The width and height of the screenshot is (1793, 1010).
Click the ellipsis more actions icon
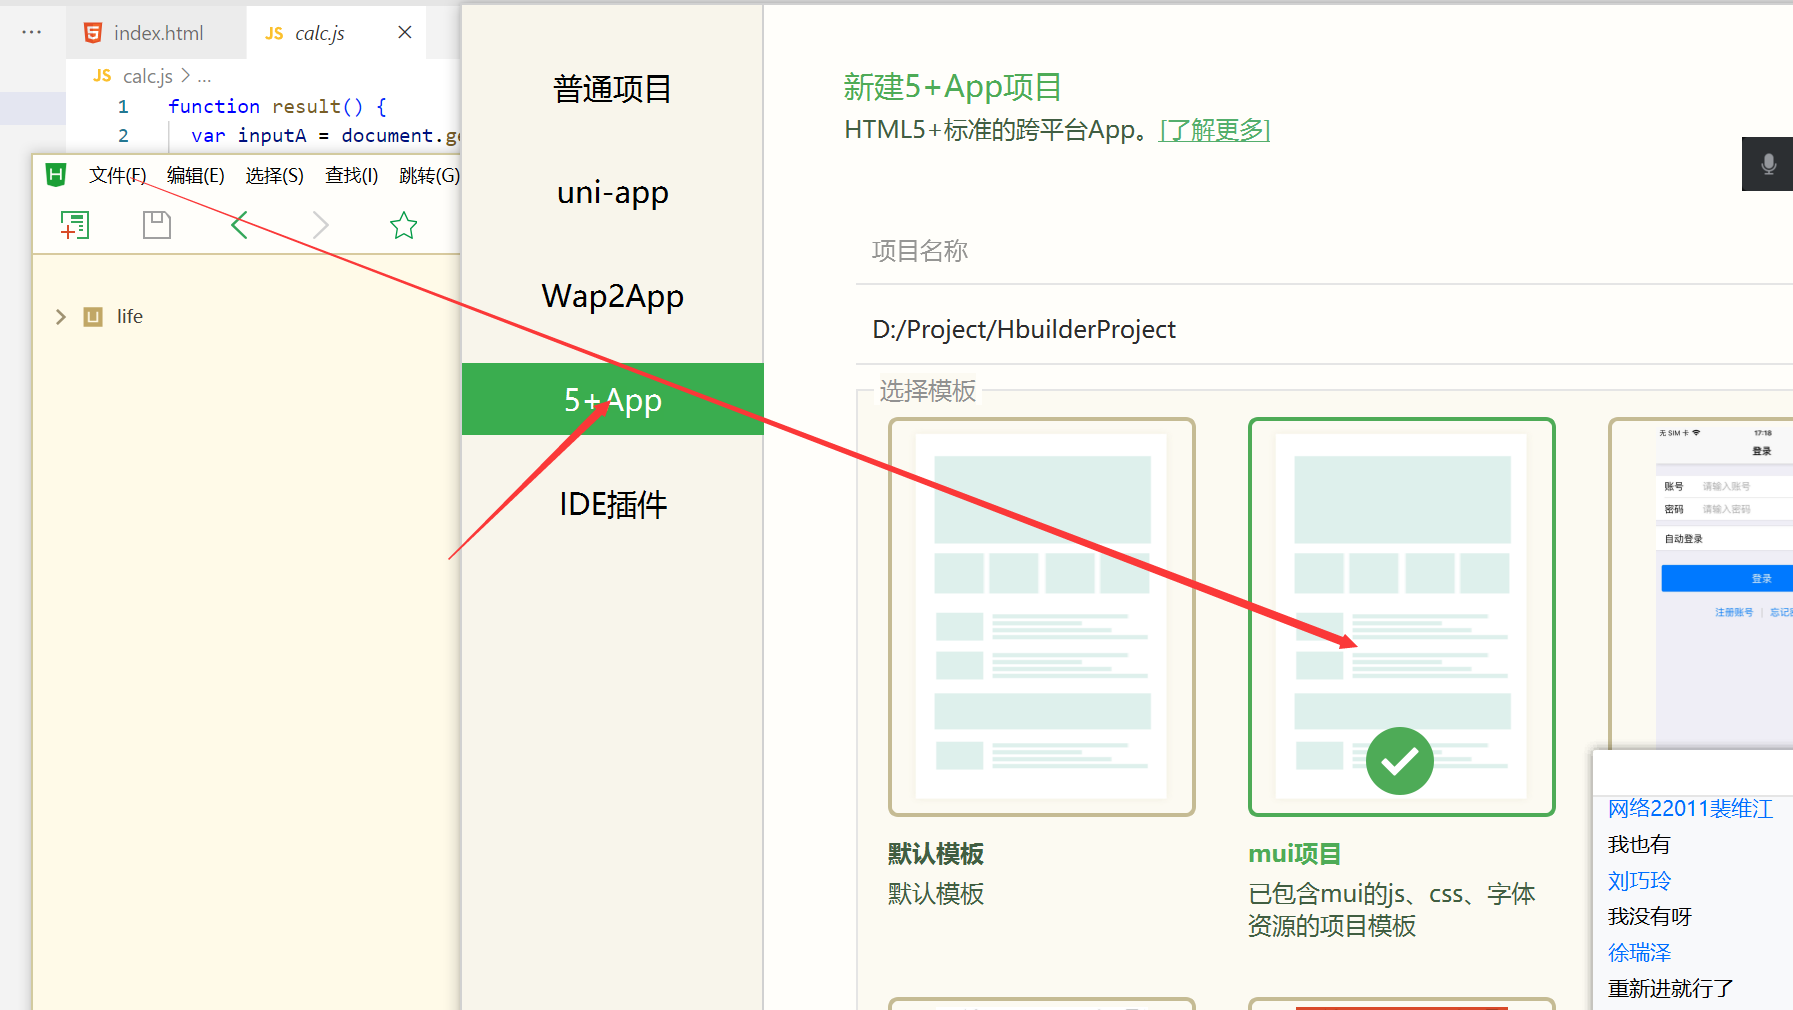(32, 32)
